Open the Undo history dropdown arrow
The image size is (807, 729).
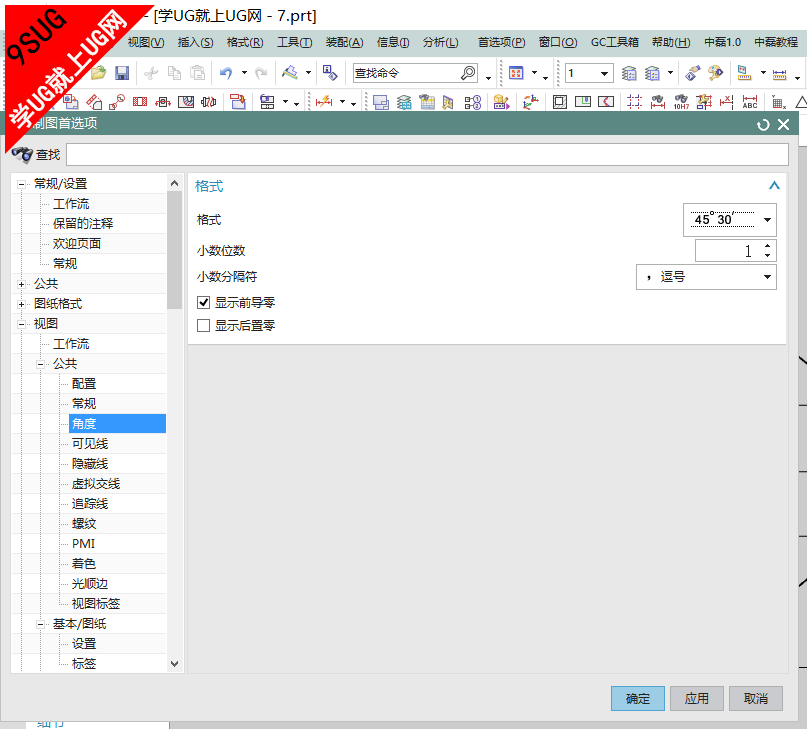(244, 73)
